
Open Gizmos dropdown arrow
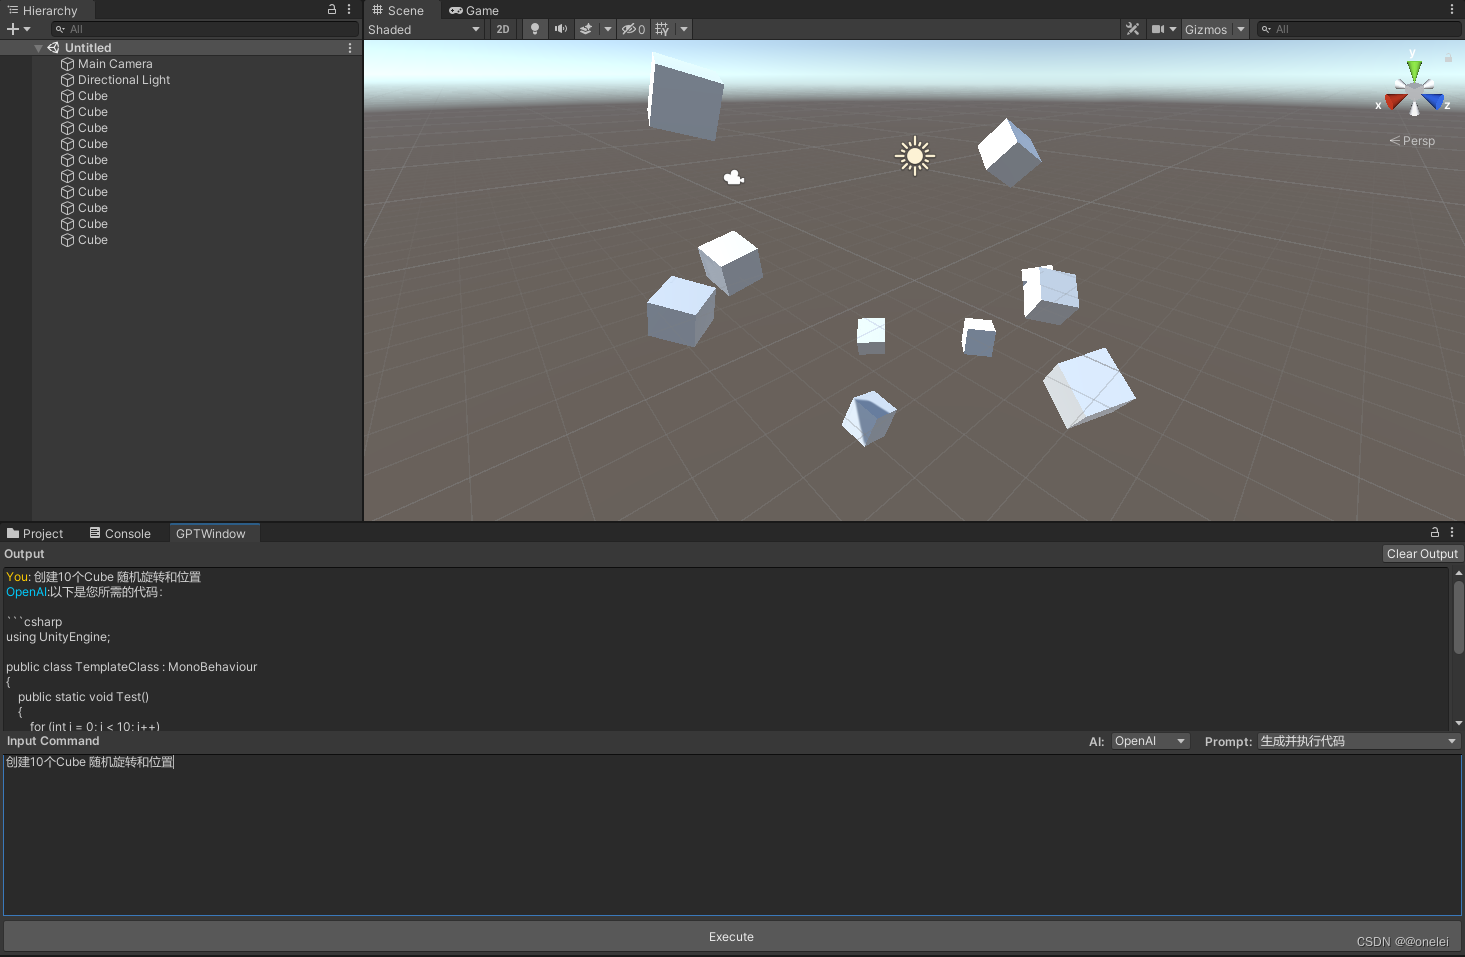point(1241,29)
